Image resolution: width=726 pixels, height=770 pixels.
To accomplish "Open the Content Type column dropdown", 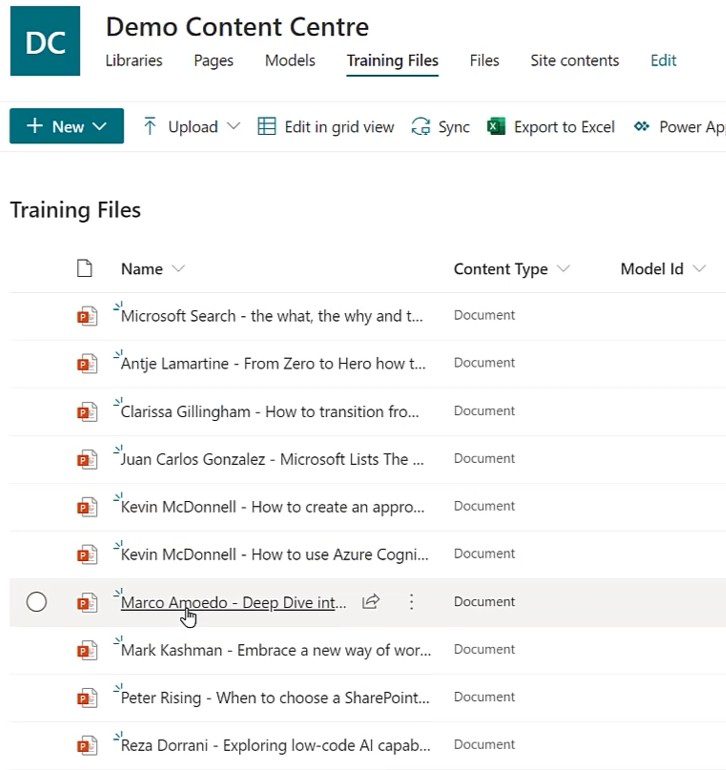I will pyautogui.click(x=563, y=269).
